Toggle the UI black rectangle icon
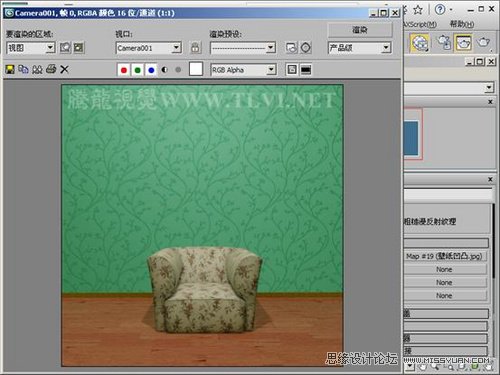 (x=306, y=70)
